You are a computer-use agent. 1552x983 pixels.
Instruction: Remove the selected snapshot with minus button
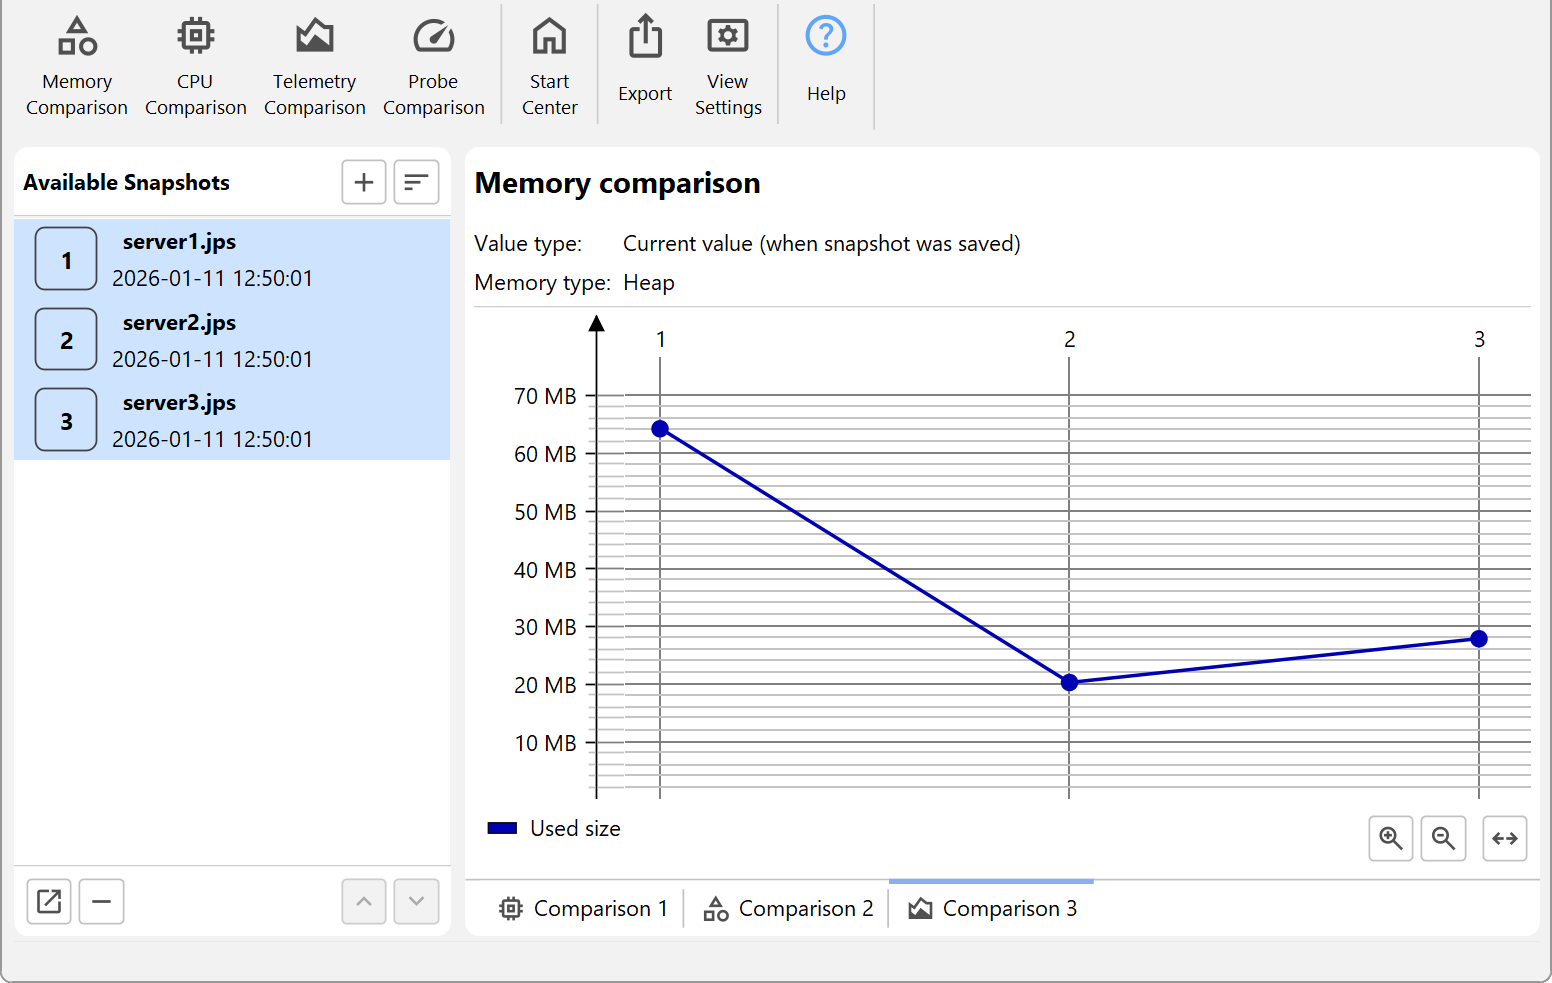(102, 901)
